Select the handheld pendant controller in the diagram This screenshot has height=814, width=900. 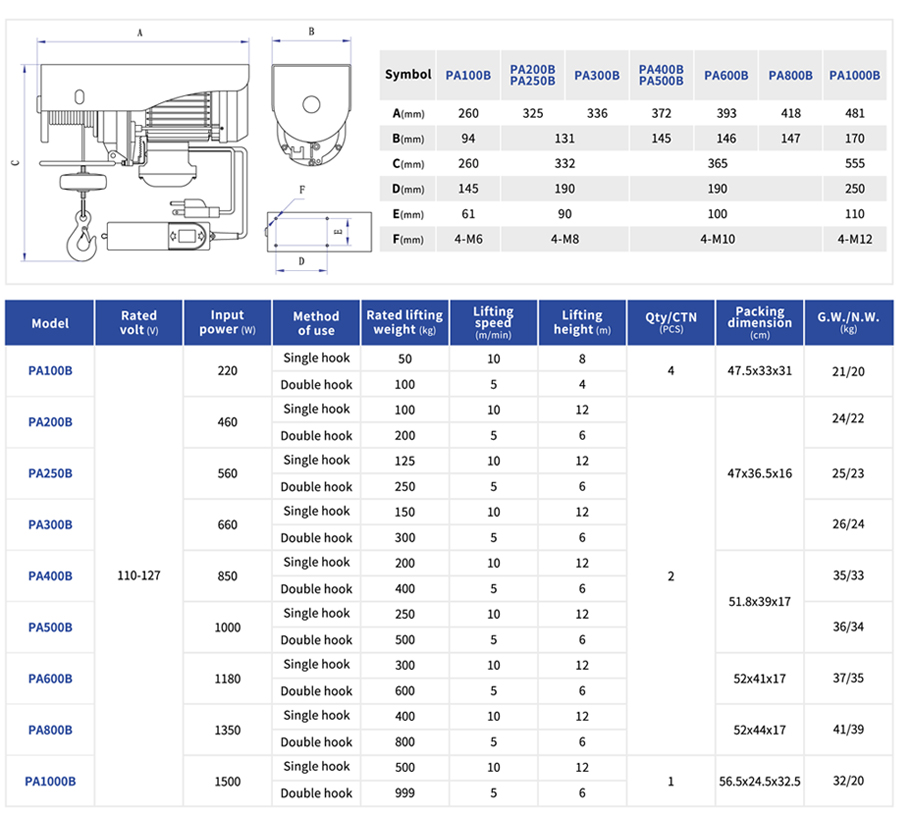[x=158, y=238]
